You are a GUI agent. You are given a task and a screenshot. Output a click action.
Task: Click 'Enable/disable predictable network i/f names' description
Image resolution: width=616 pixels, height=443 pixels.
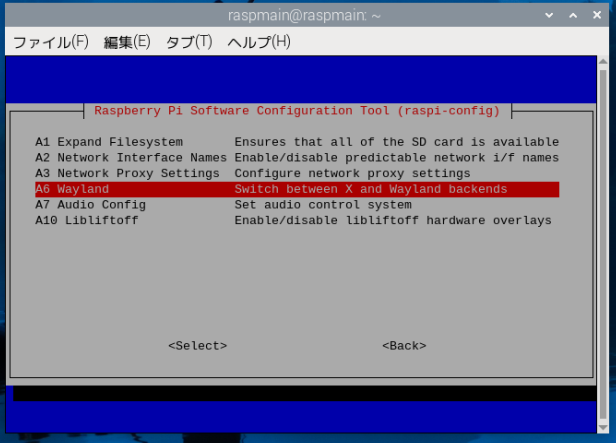[397, 157]
